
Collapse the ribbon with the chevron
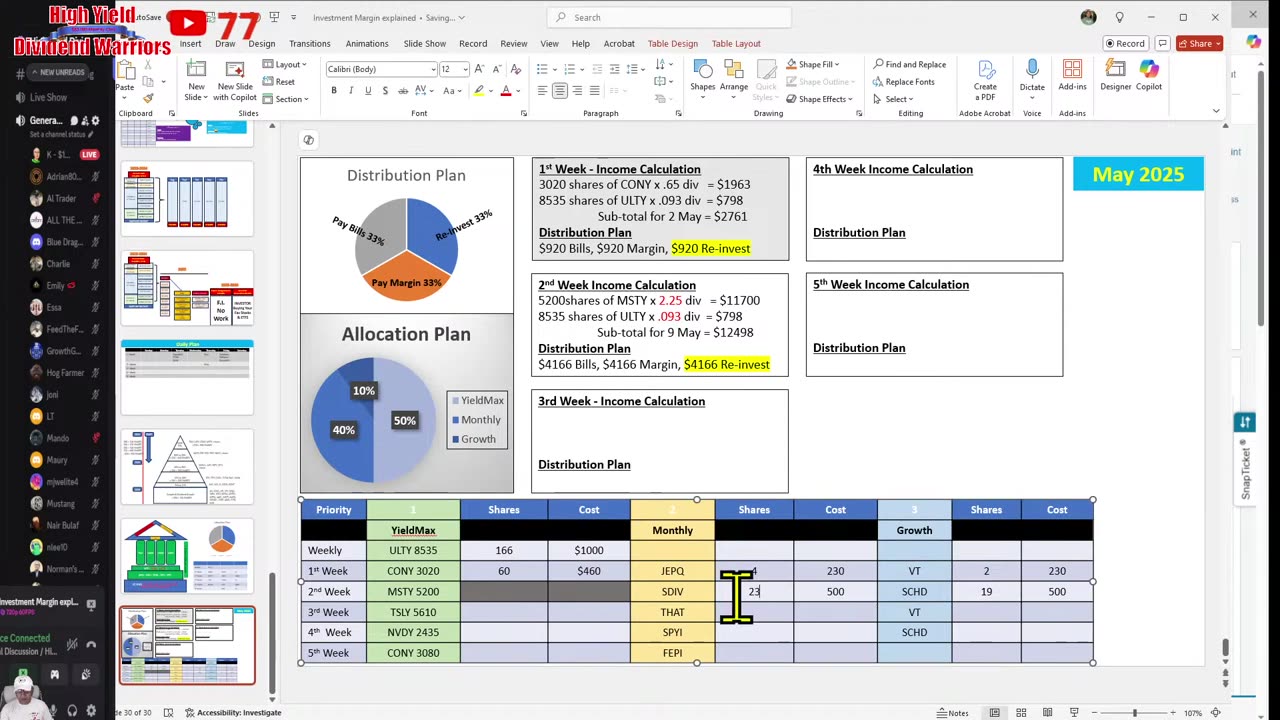(x=1216, y=111)
